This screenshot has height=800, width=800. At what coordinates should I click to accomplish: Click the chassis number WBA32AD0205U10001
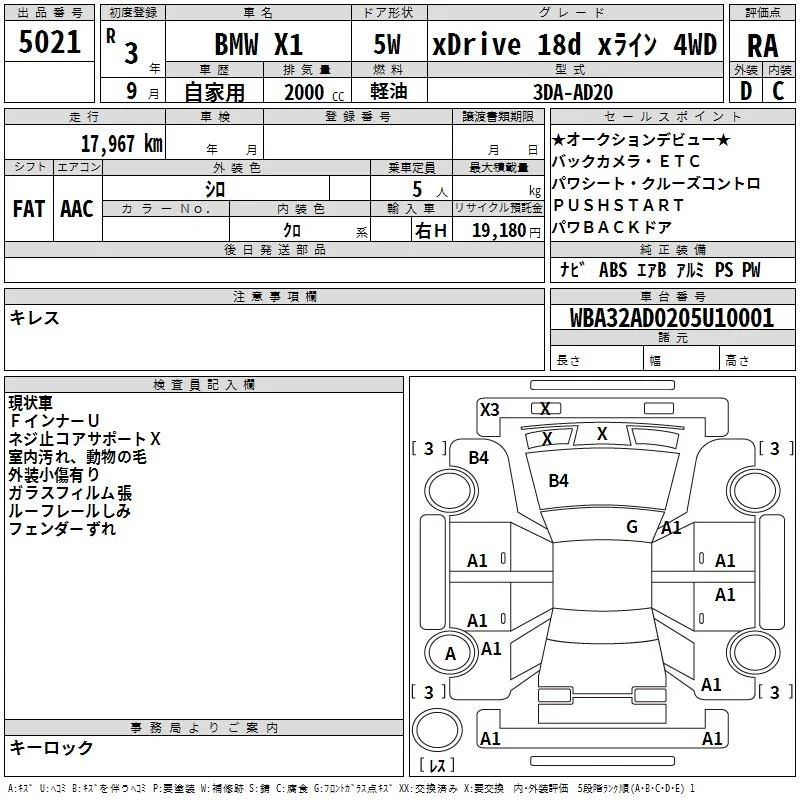coord(672,318)
